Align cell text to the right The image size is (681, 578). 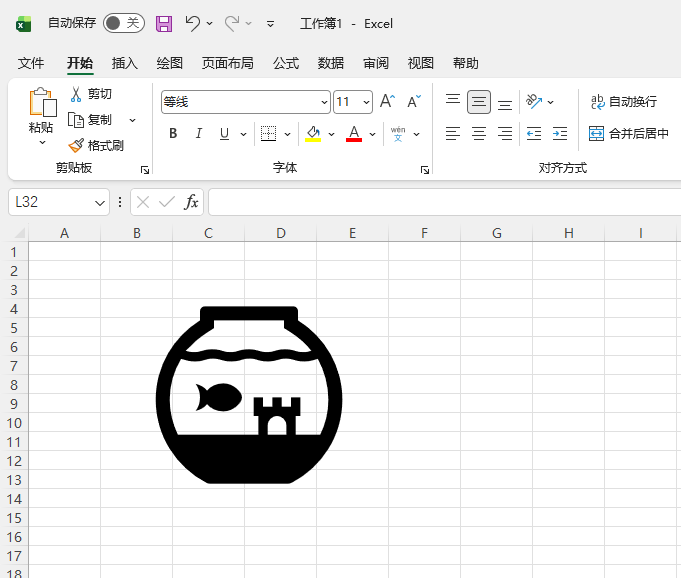click(505, 134)
